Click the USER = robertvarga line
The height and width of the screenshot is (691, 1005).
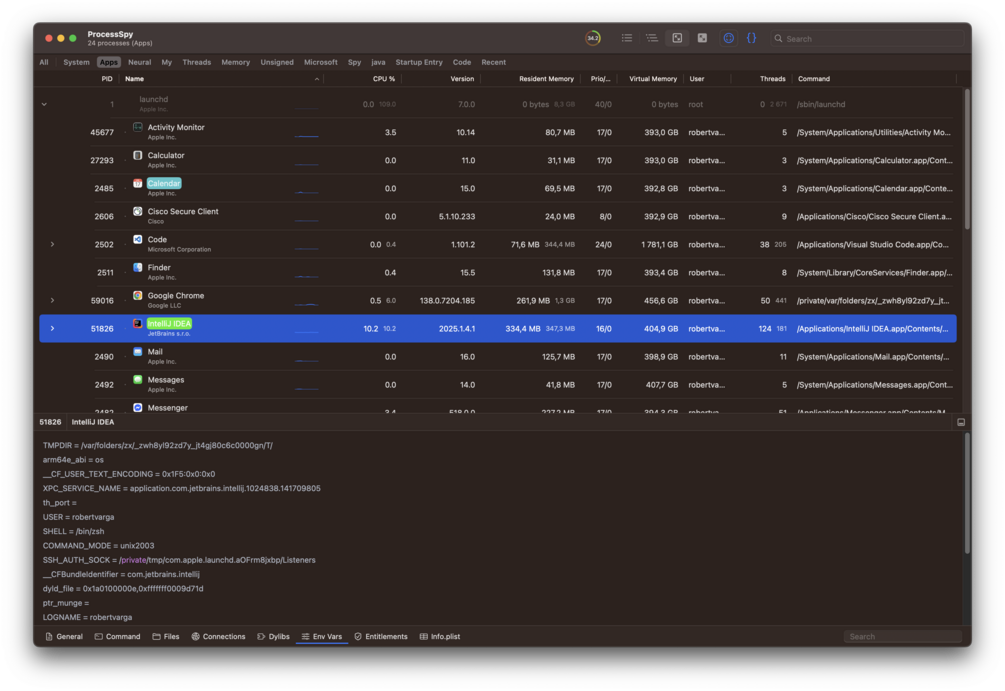[78, 517]
